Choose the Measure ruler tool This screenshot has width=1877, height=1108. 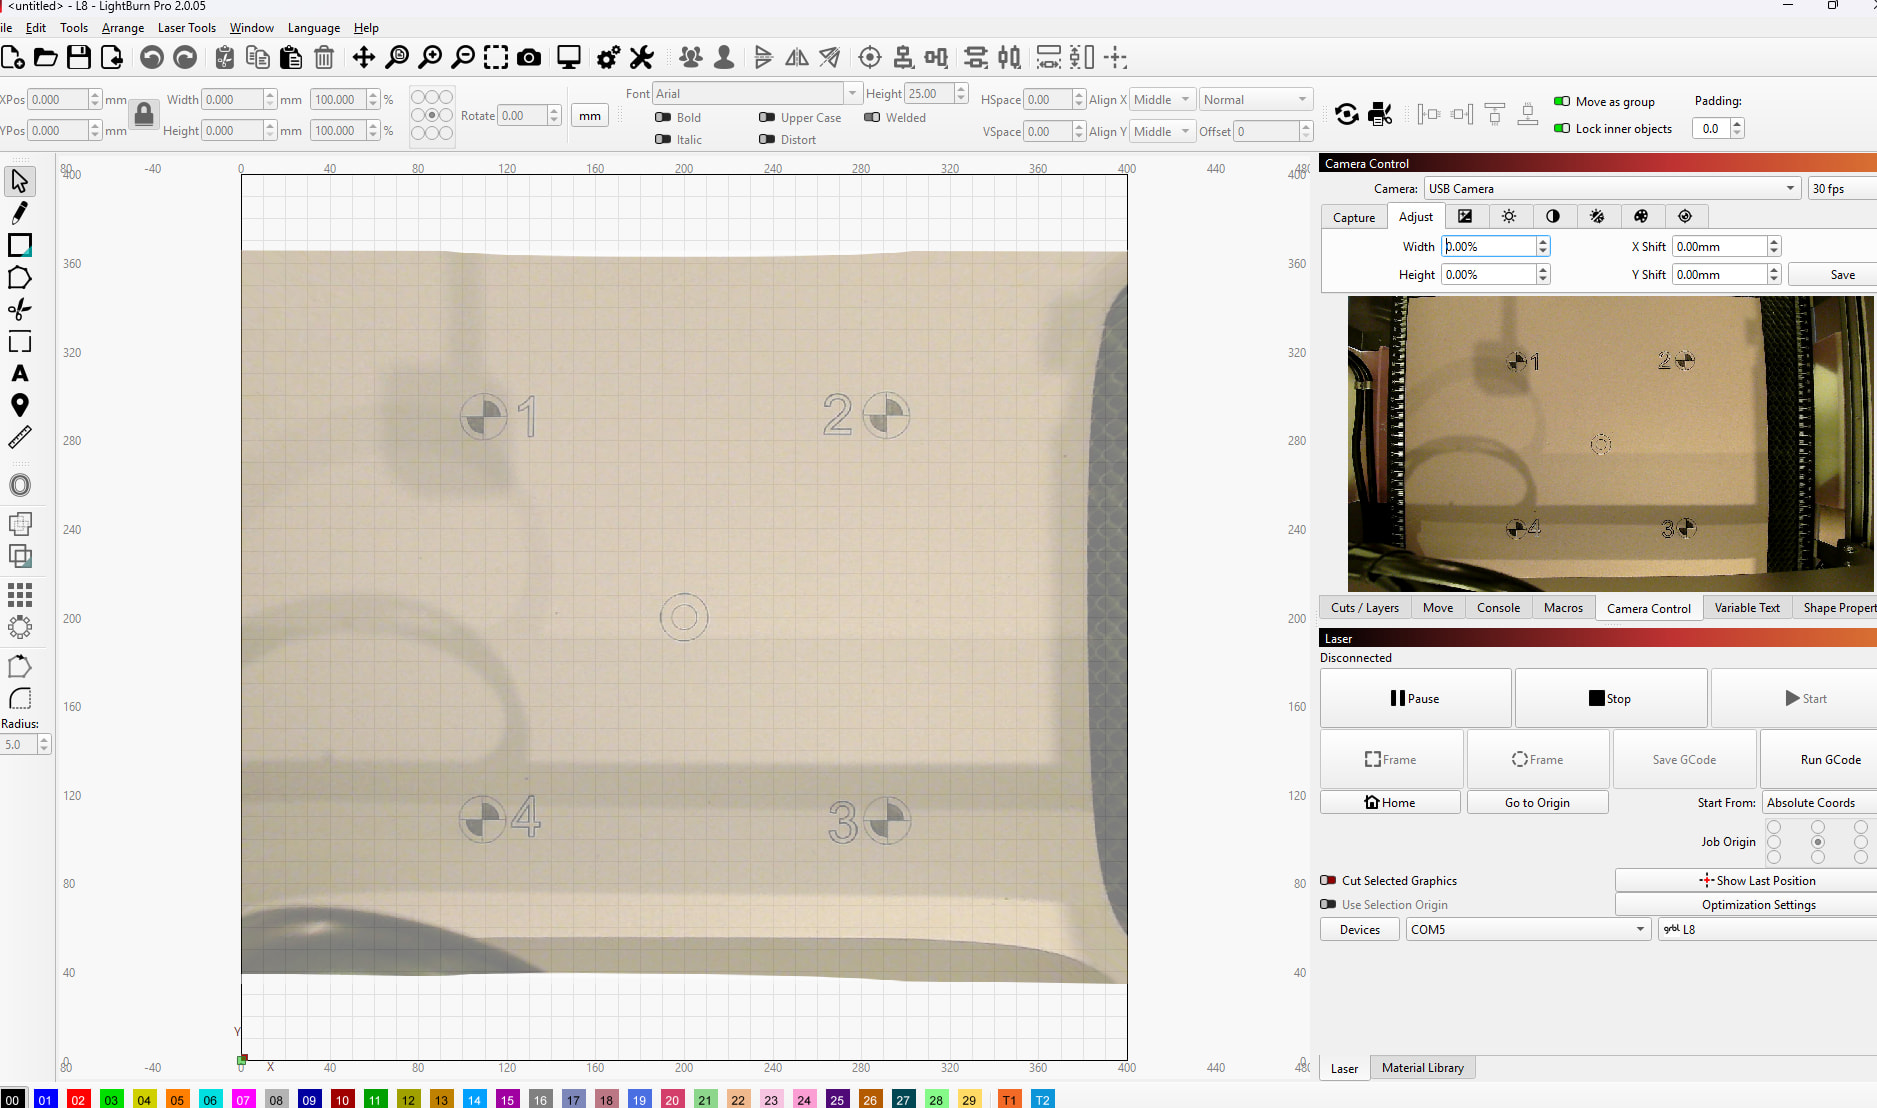(19, 438)
